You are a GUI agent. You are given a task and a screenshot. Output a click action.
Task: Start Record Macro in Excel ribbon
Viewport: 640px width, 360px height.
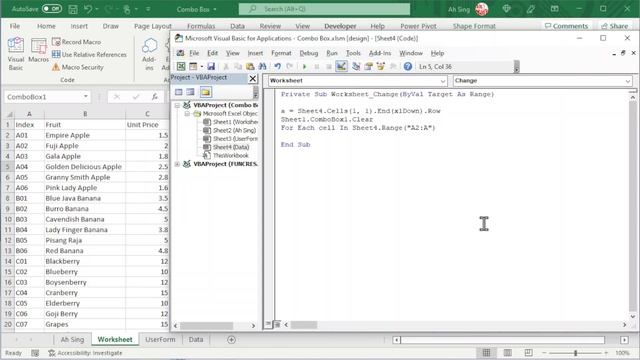(x=76, y=42)
